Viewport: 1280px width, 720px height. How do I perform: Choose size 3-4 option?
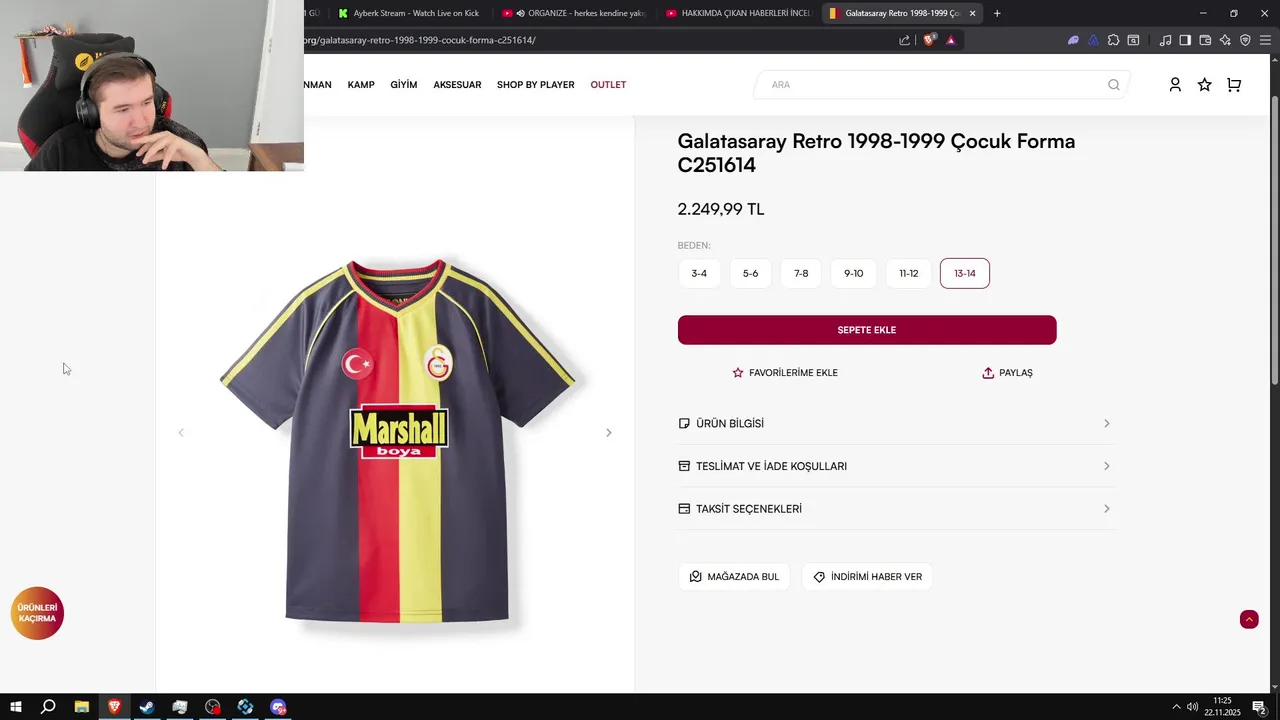coord(699,273)
